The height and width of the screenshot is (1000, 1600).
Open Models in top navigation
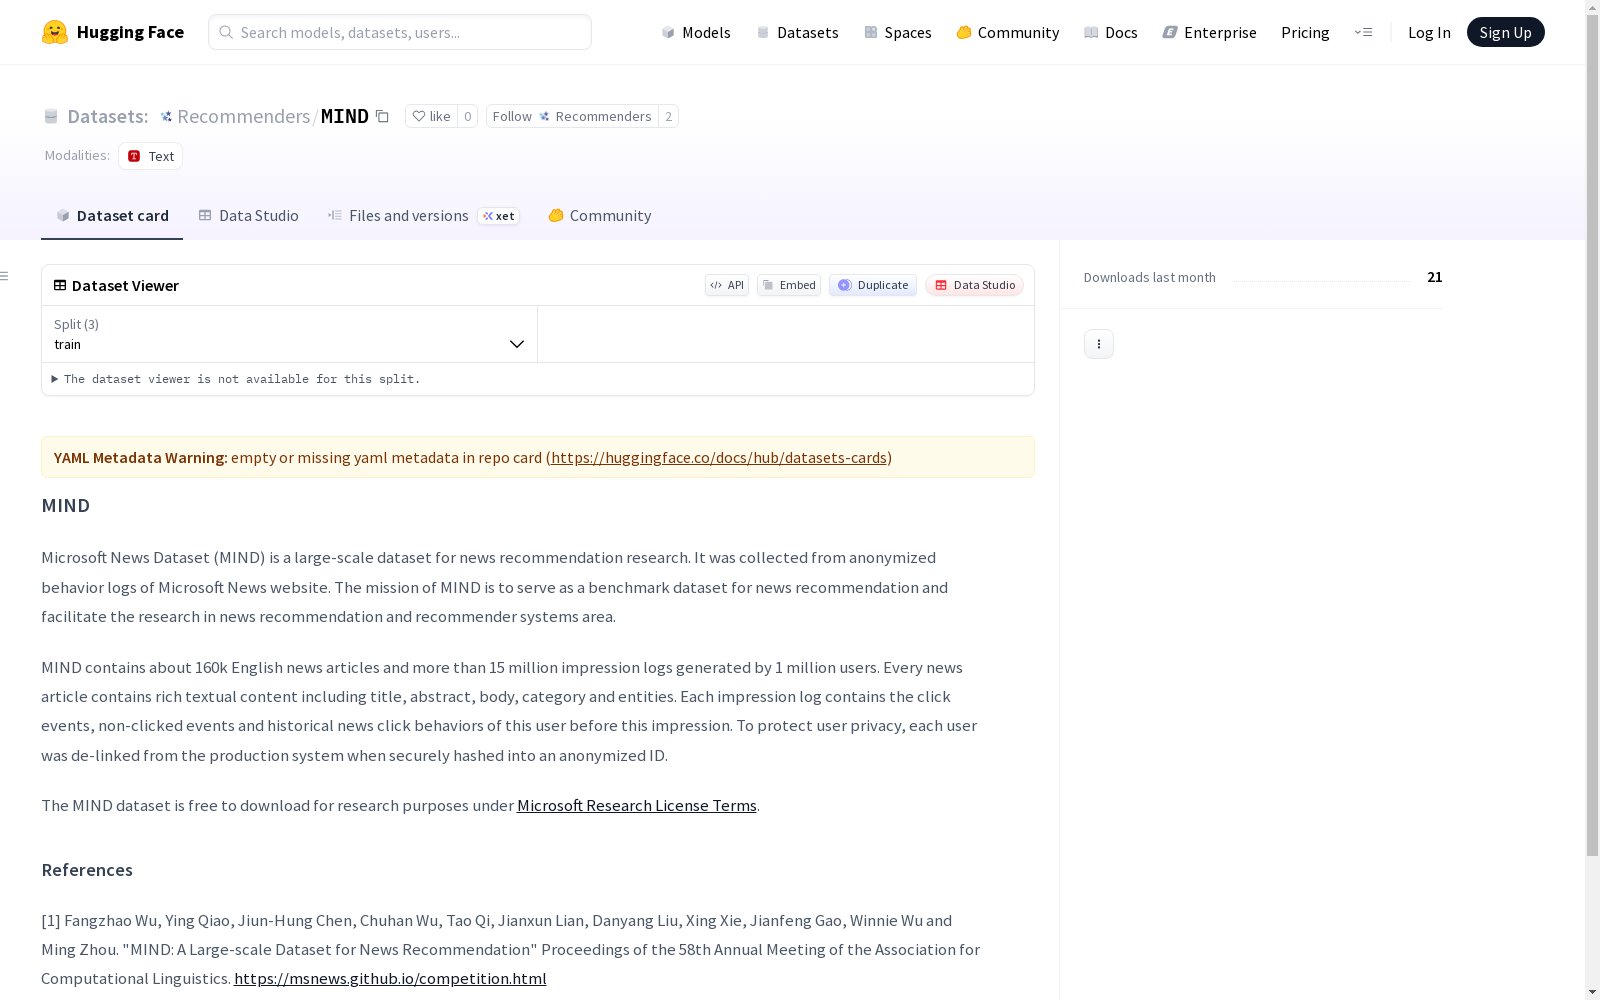(696, 32)
